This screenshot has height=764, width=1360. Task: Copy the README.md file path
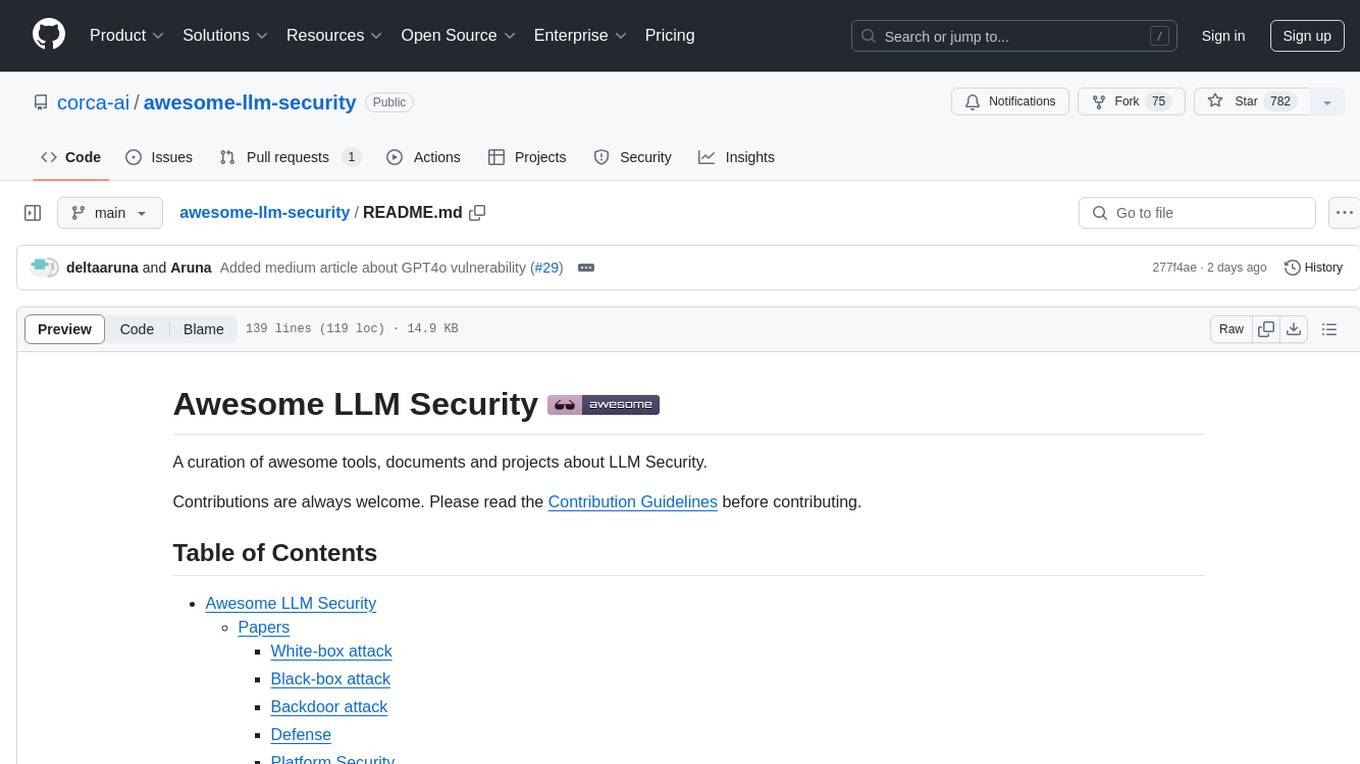click(x=477, y=213)
